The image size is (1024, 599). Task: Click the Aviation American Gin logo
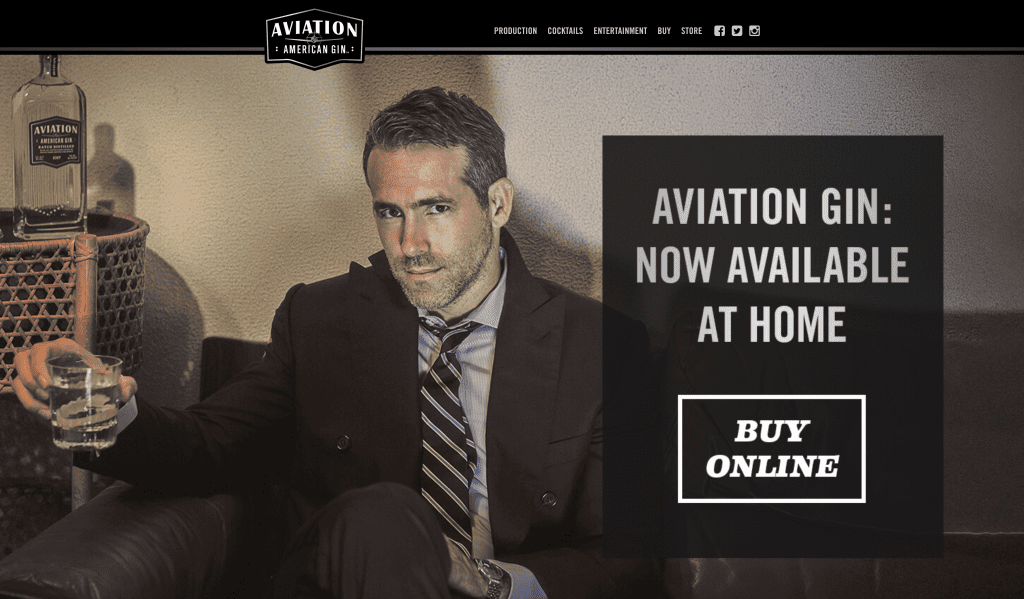314,39
